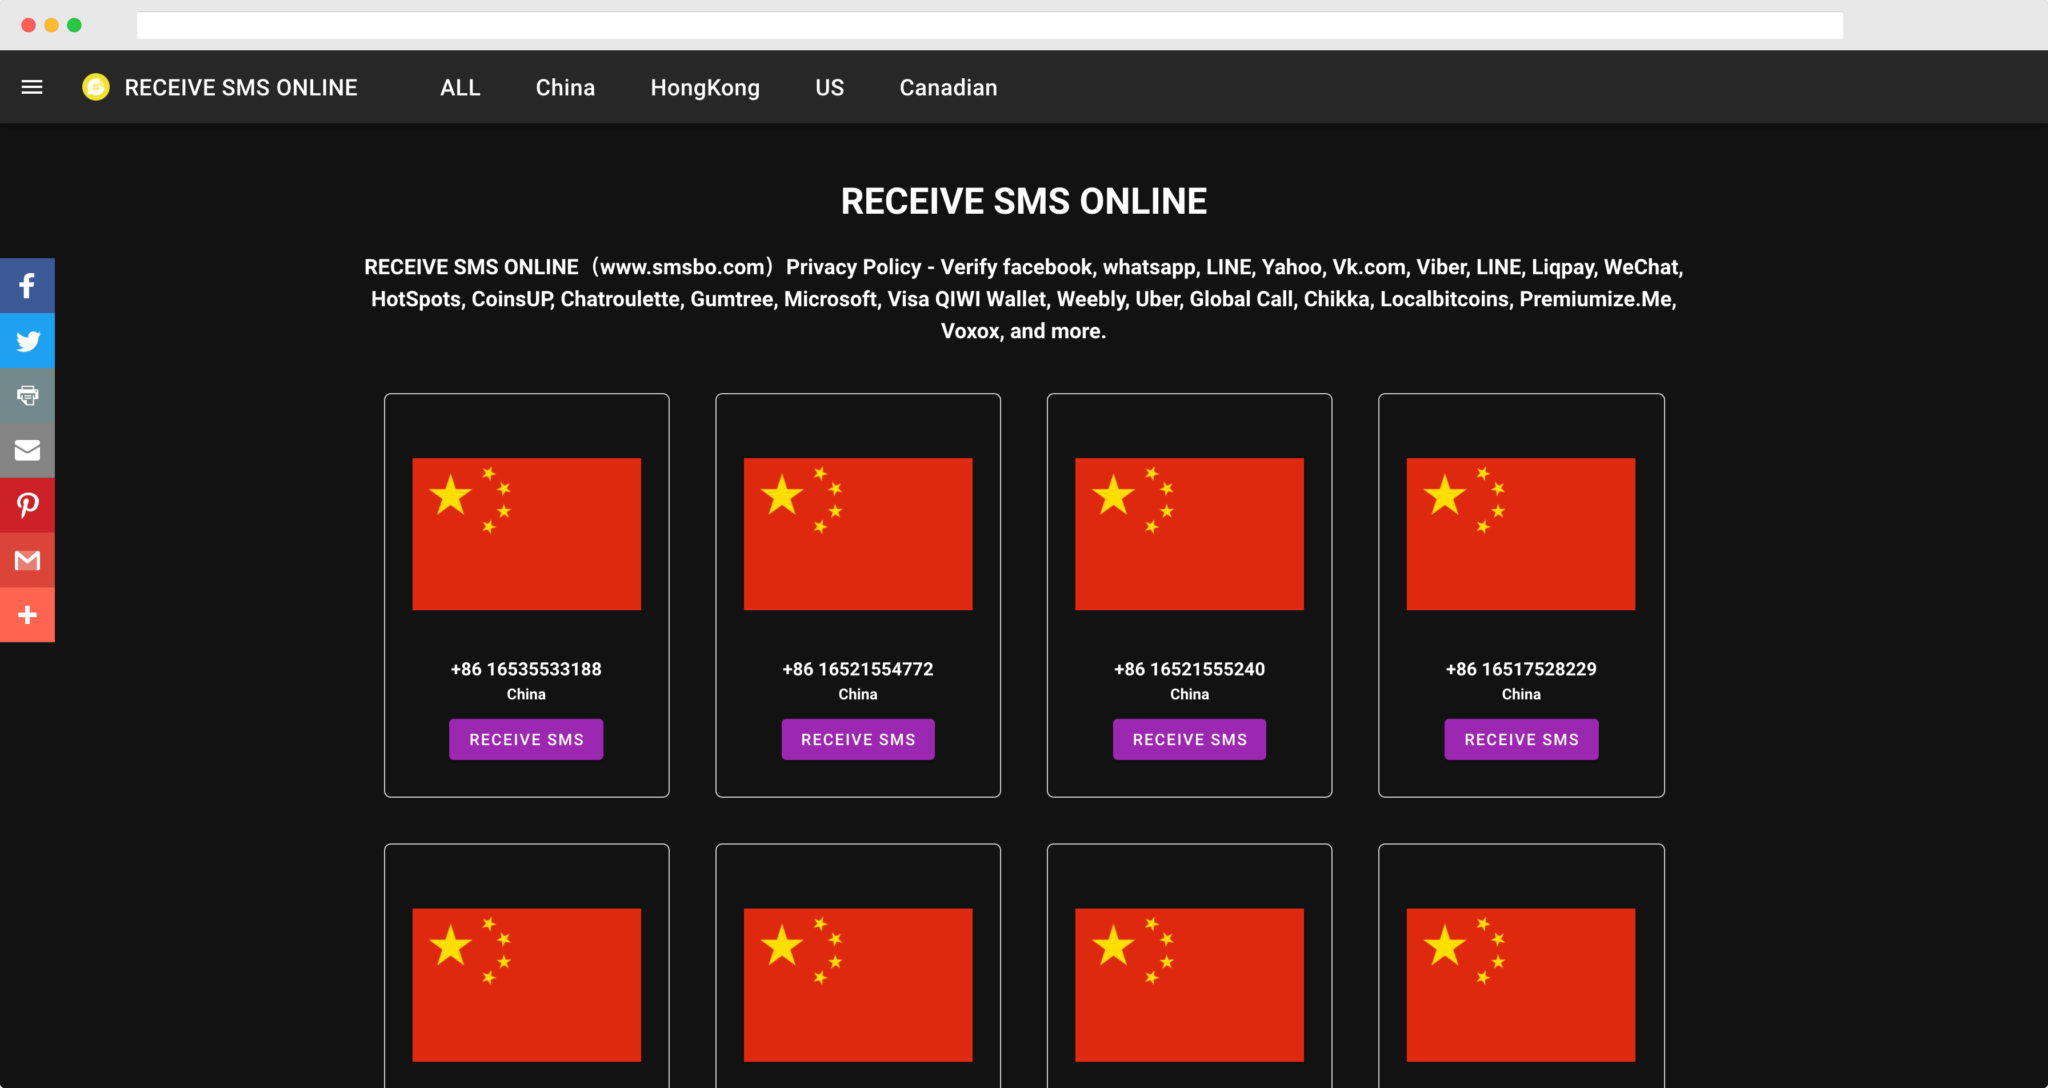Pin this page on Pinterest
The image size is (2048, 1088).
27,505
